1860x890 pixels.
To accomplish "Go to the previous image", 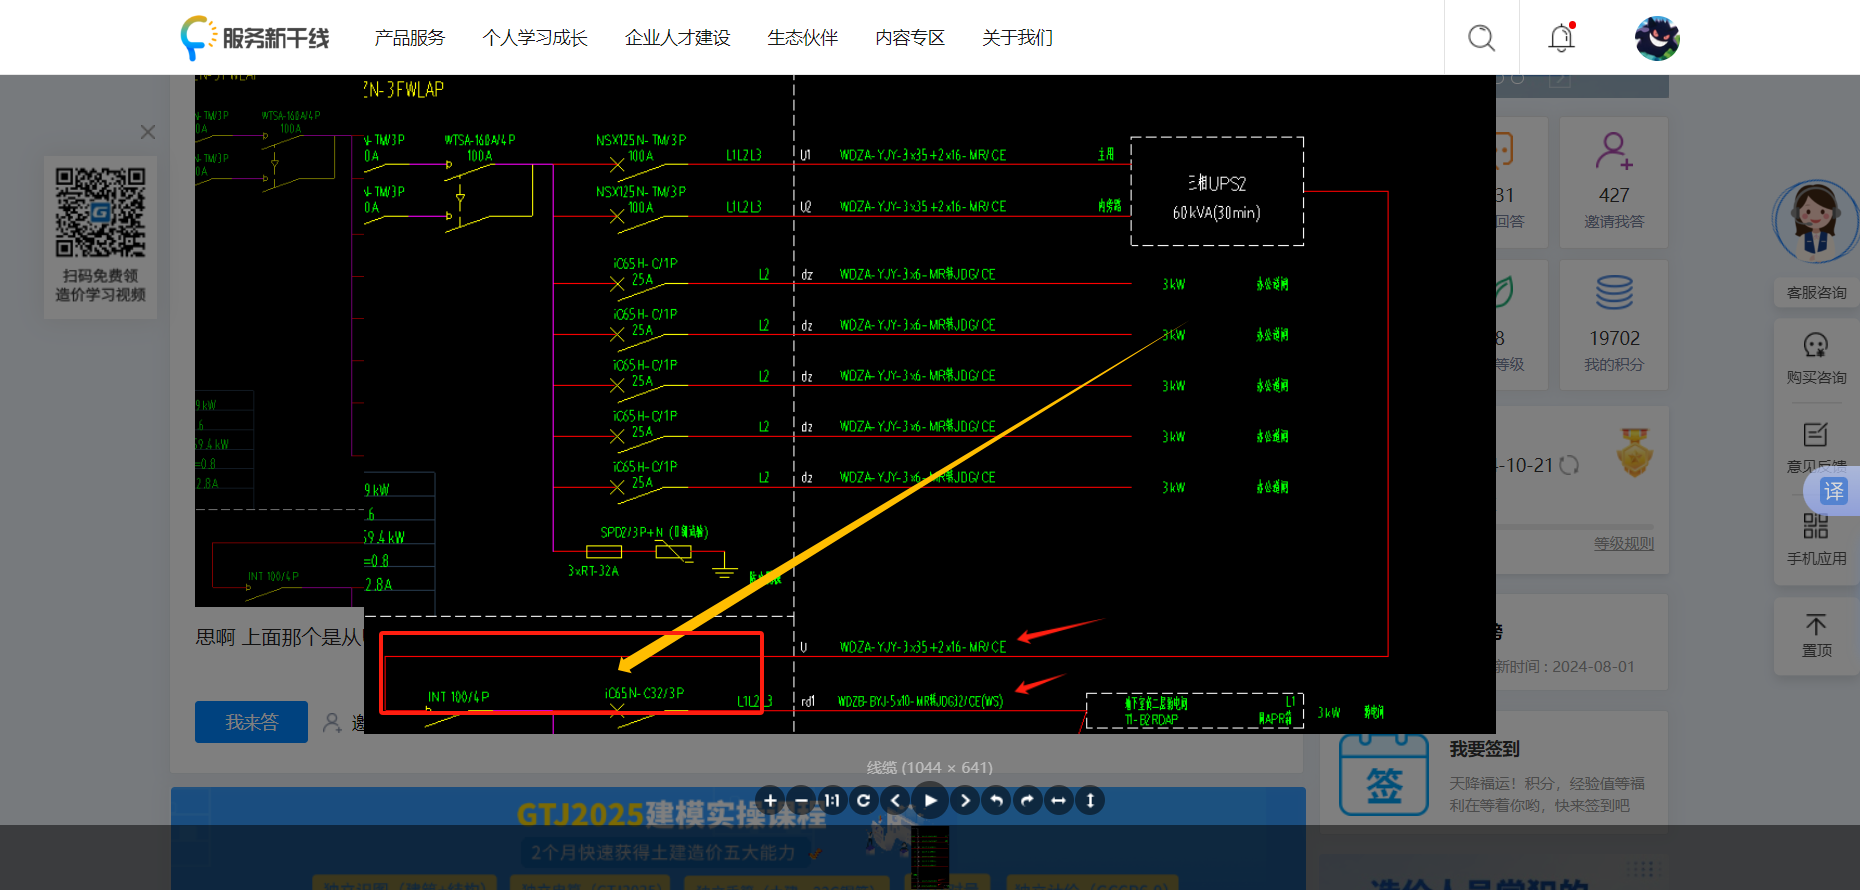I will pos(895,800).
